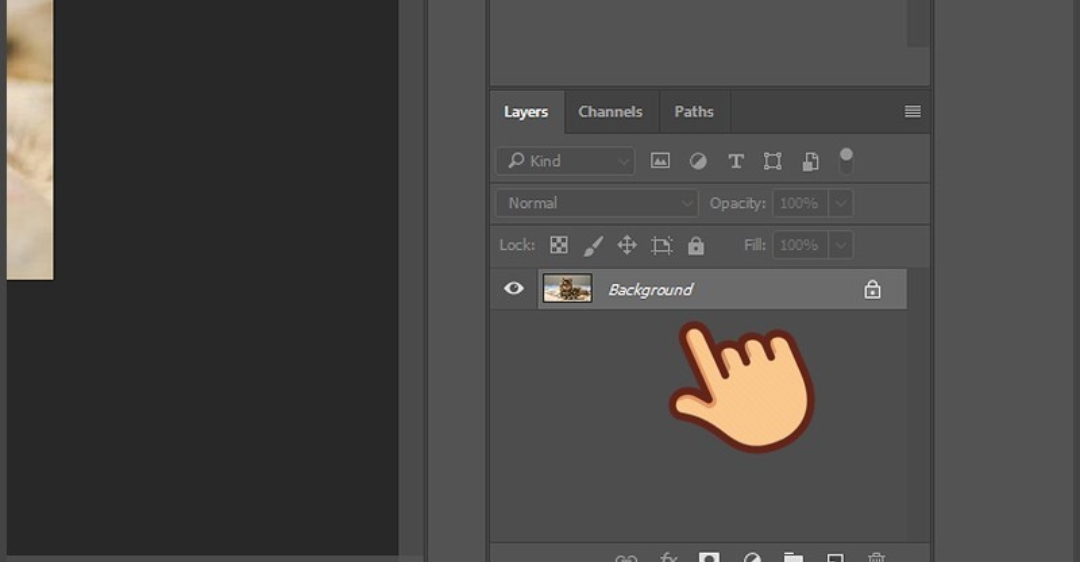
Task: Lock layer position
Action: [x=627, y=245]
